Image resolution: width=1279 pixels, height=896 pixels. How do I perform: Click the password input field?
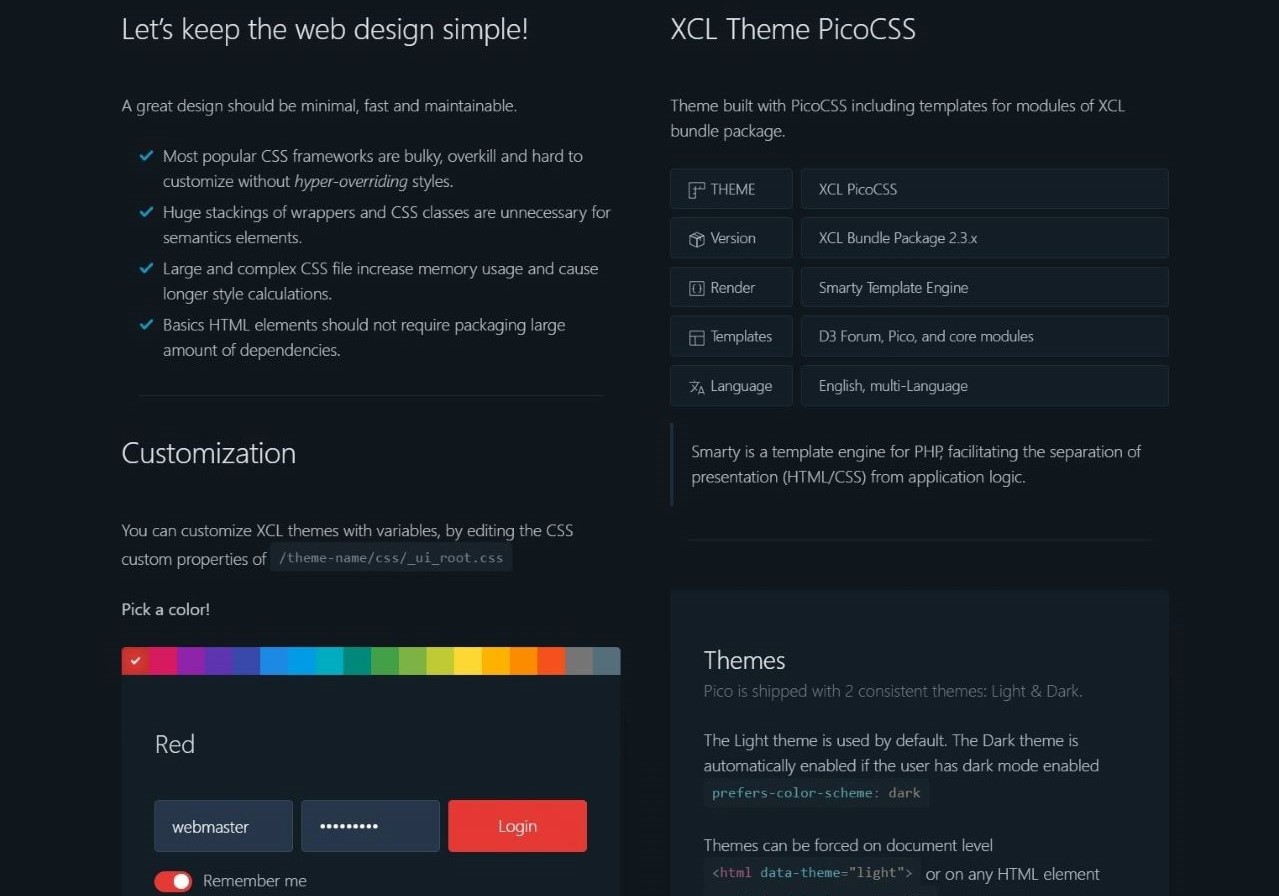point(370,826)
